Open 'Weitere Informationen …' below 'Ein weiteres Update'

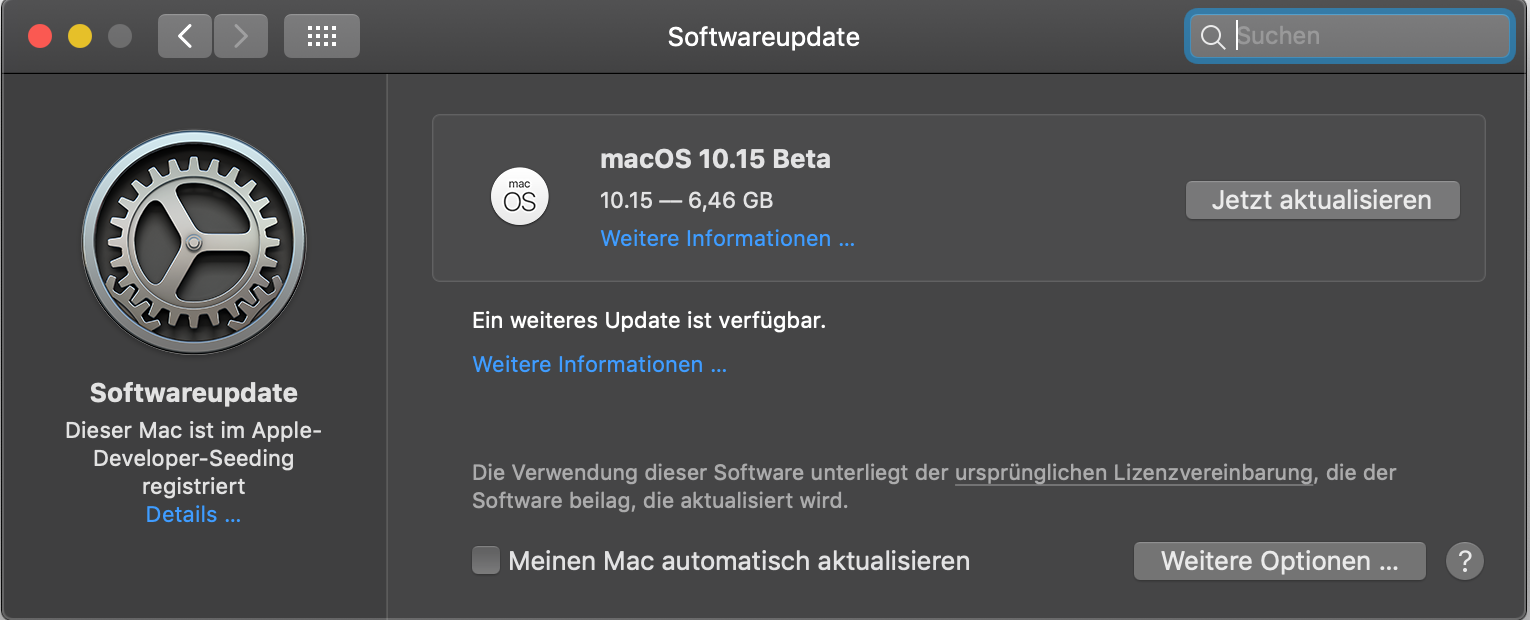599,365
